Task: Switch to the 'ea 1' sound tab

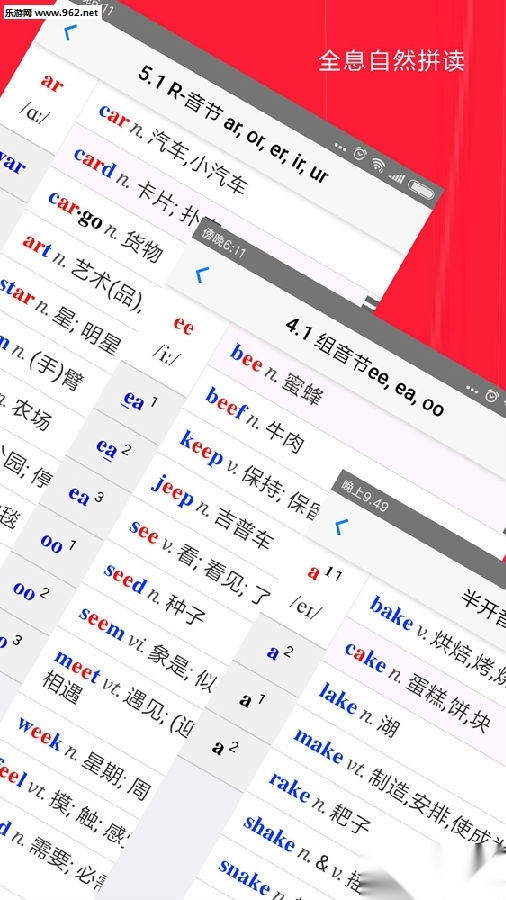Action: [139, 401]
